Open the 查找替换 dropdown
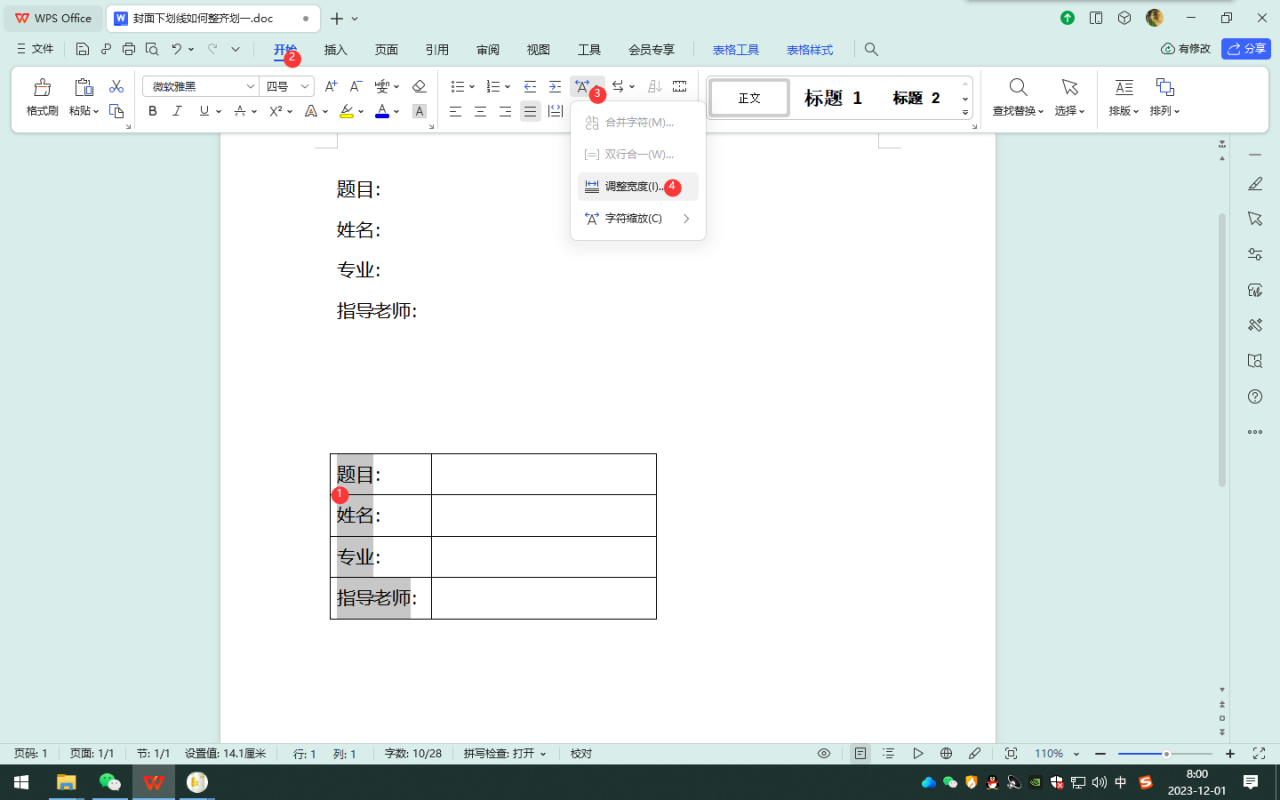 tap(1018, 111)
